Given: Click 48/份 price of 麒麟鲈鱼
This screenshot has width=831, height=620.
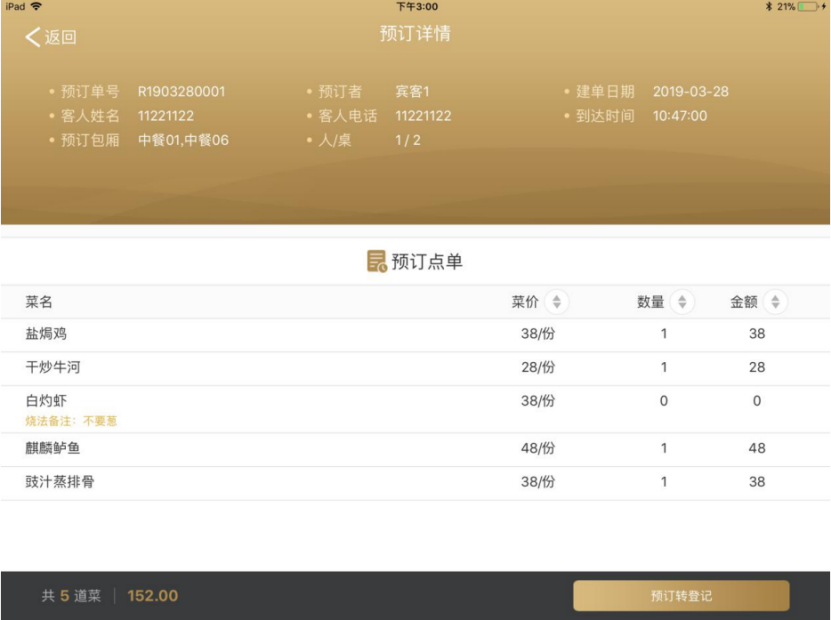Looking at the screenshot, I should tap(538, 448).
